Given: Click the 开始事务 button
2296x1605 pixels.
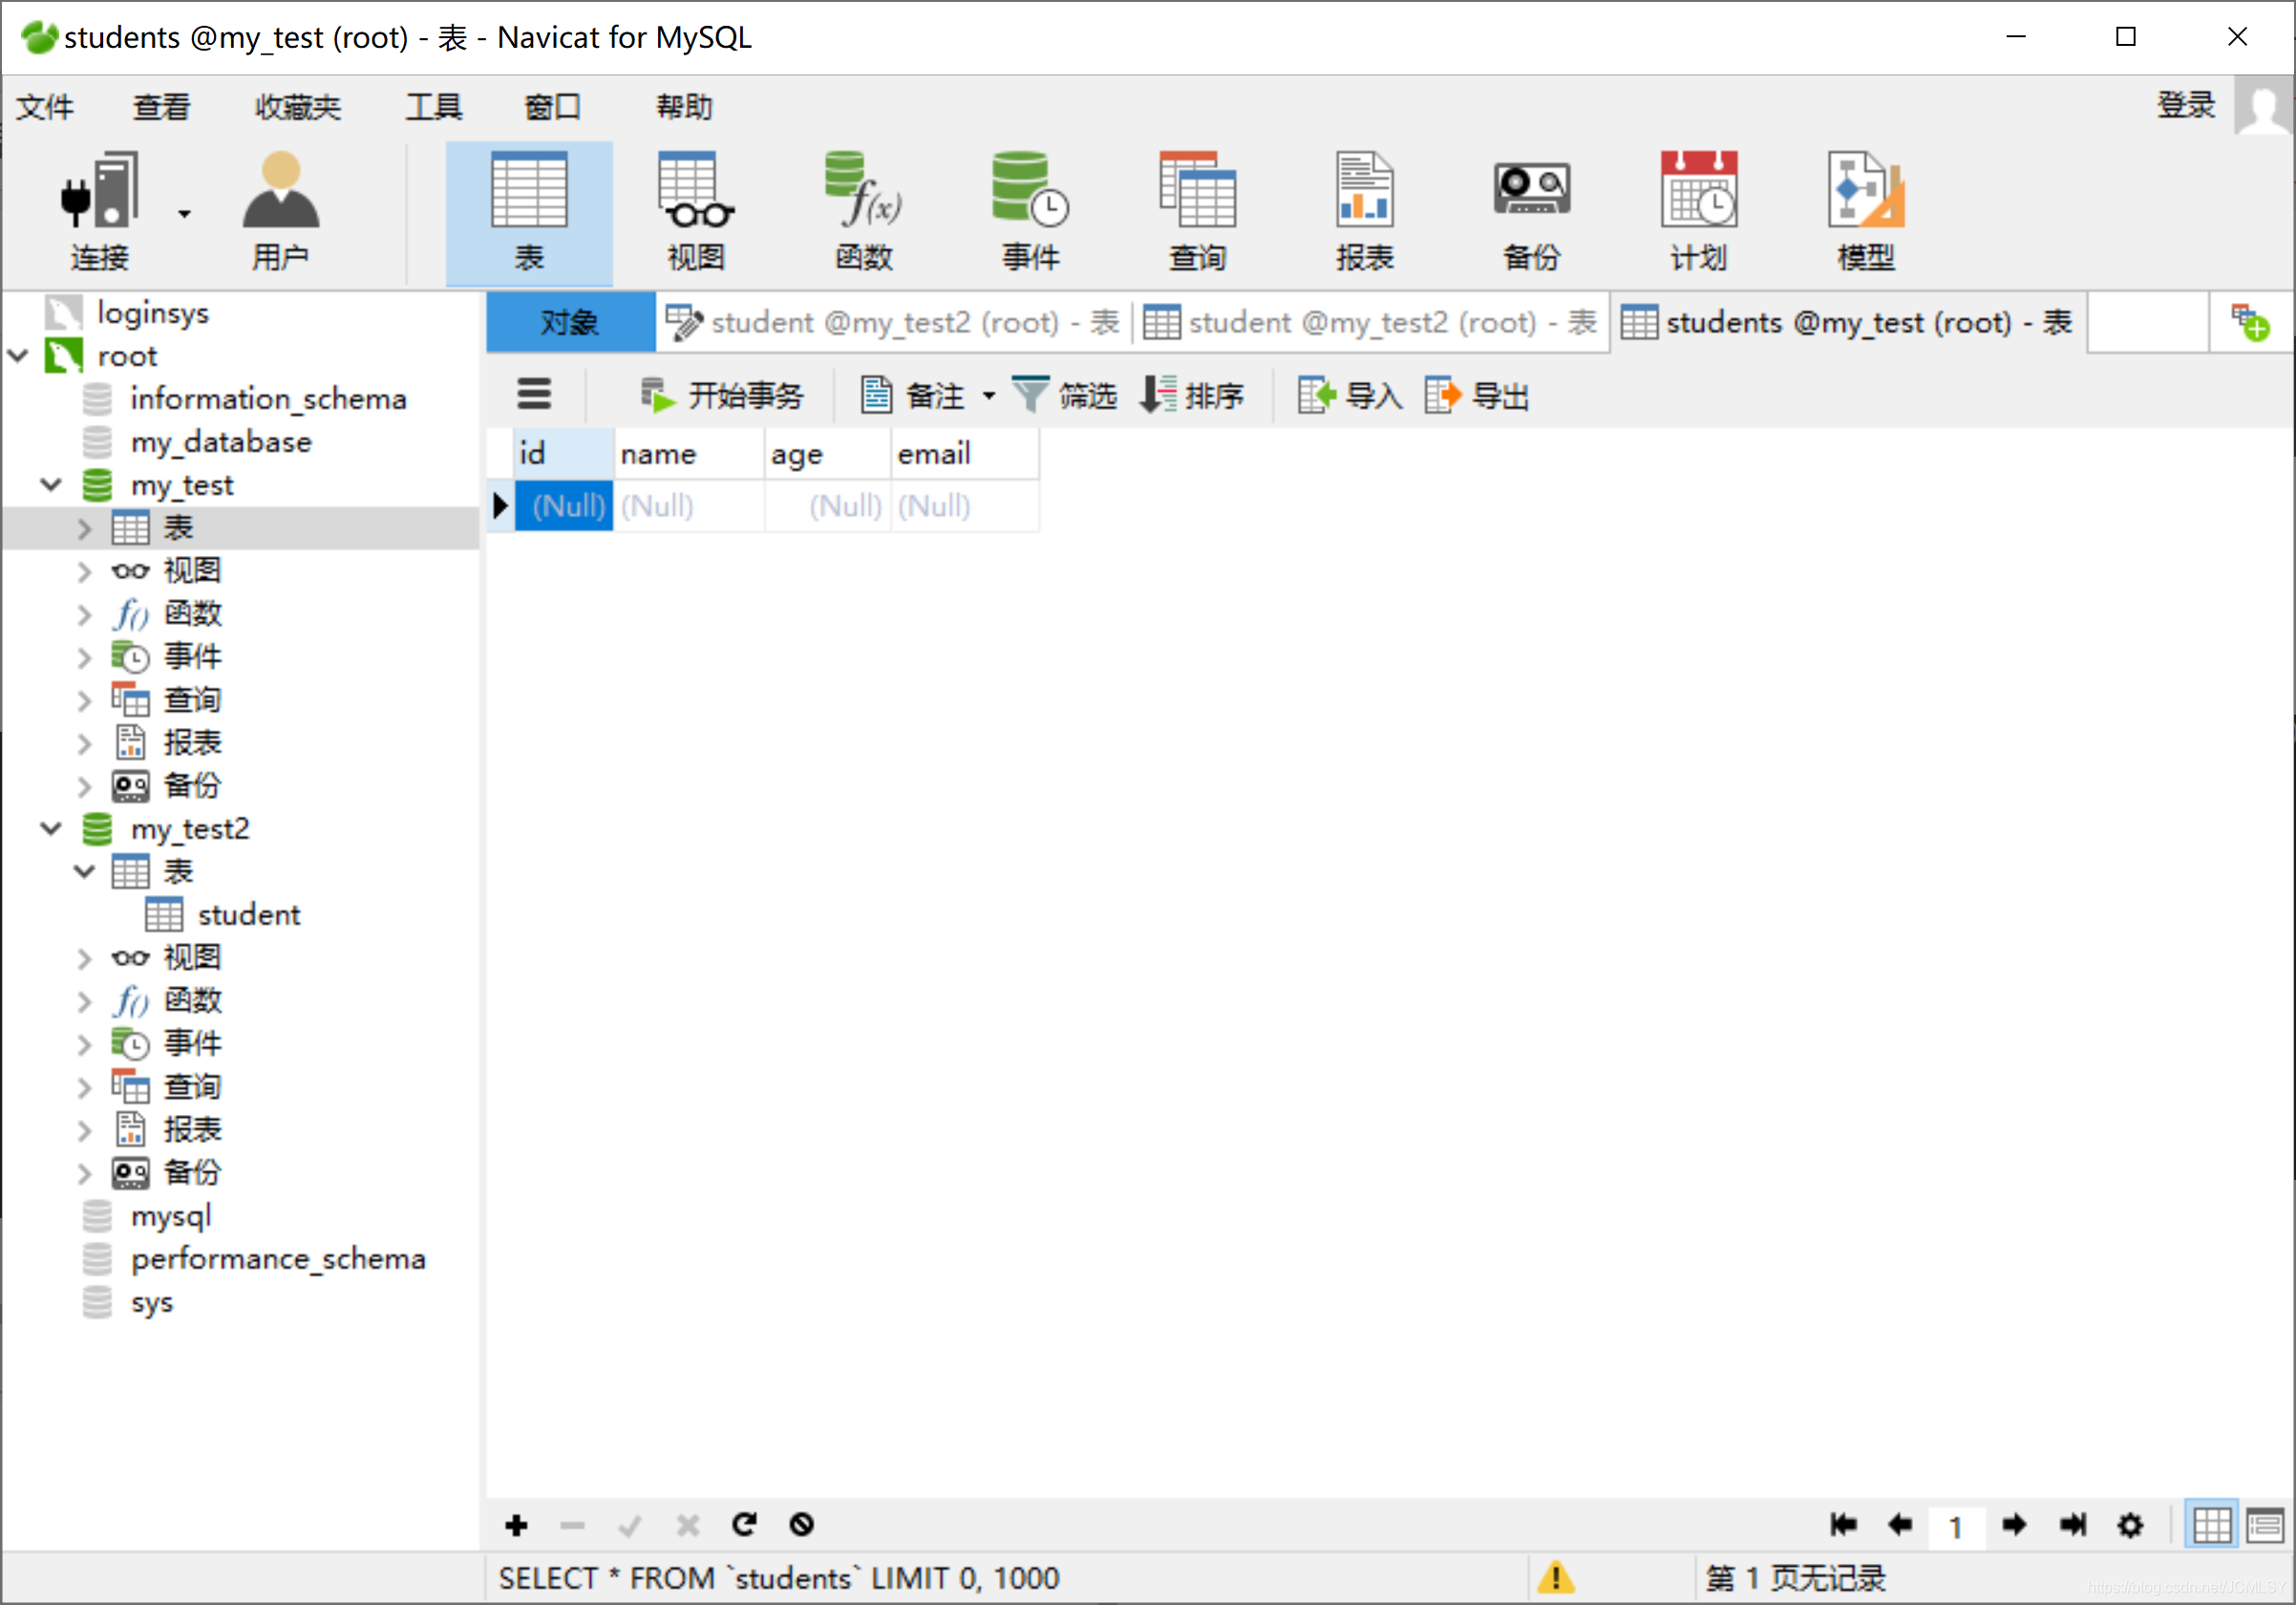Looking at the screenshot, I should pos(723,395).
